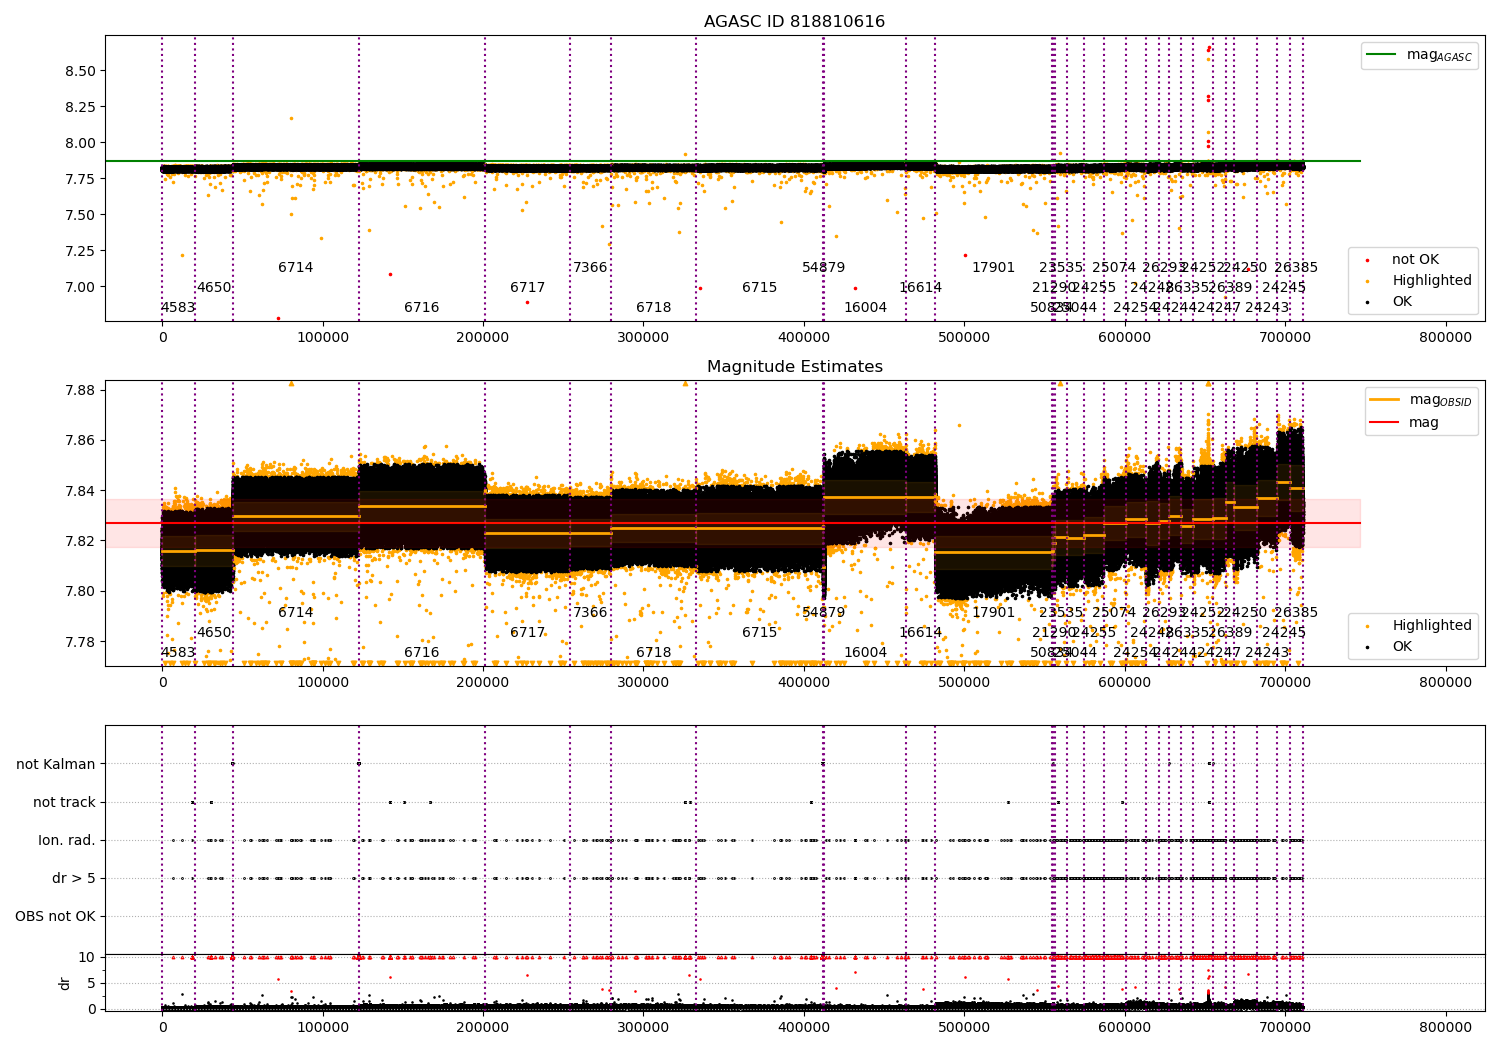Click the 'dr > 5' axis label
1500x1050 pixels.
coord(74,878)
